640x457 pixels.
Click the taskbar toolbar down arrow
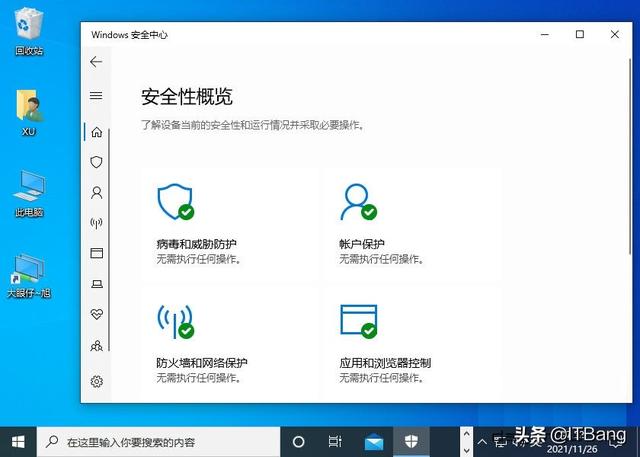click(x=466, y=450)
